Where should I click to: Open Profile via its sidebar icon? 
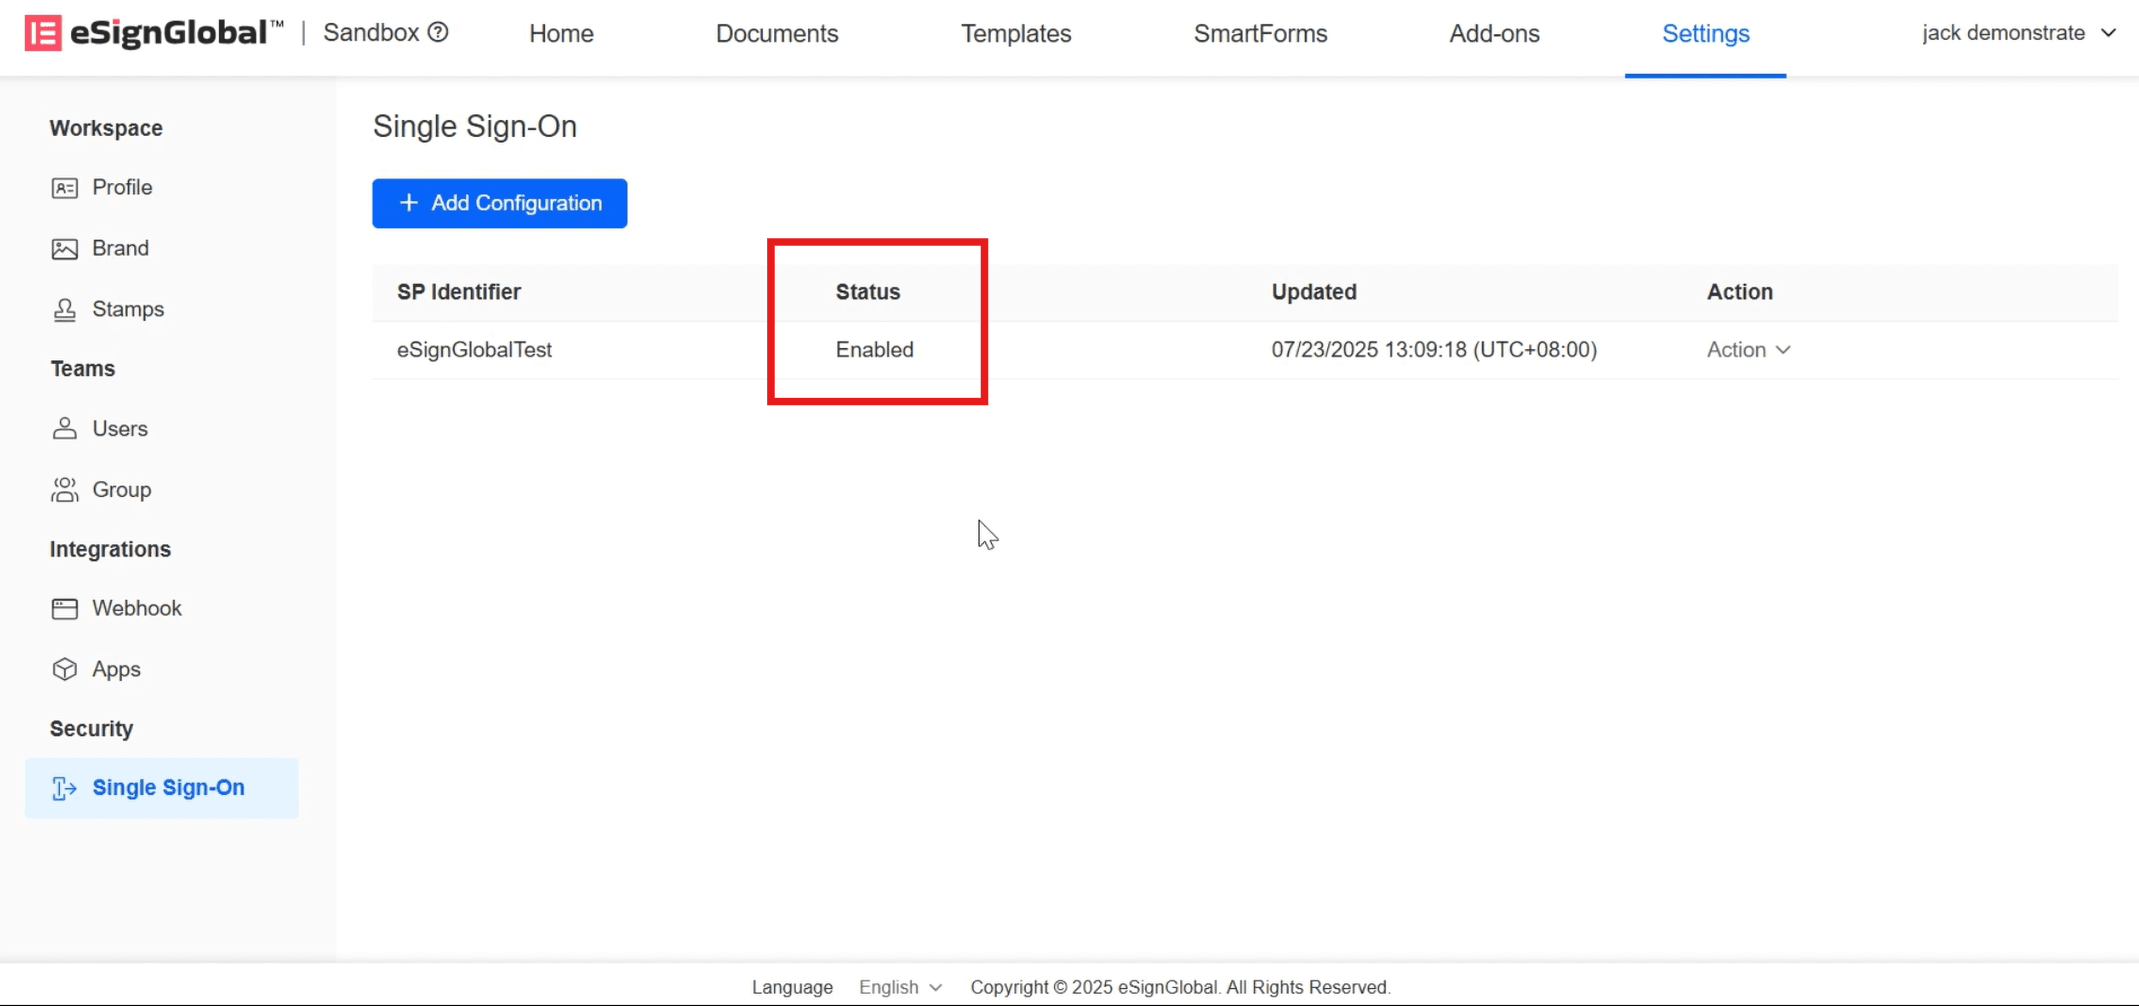click(65, 188)
